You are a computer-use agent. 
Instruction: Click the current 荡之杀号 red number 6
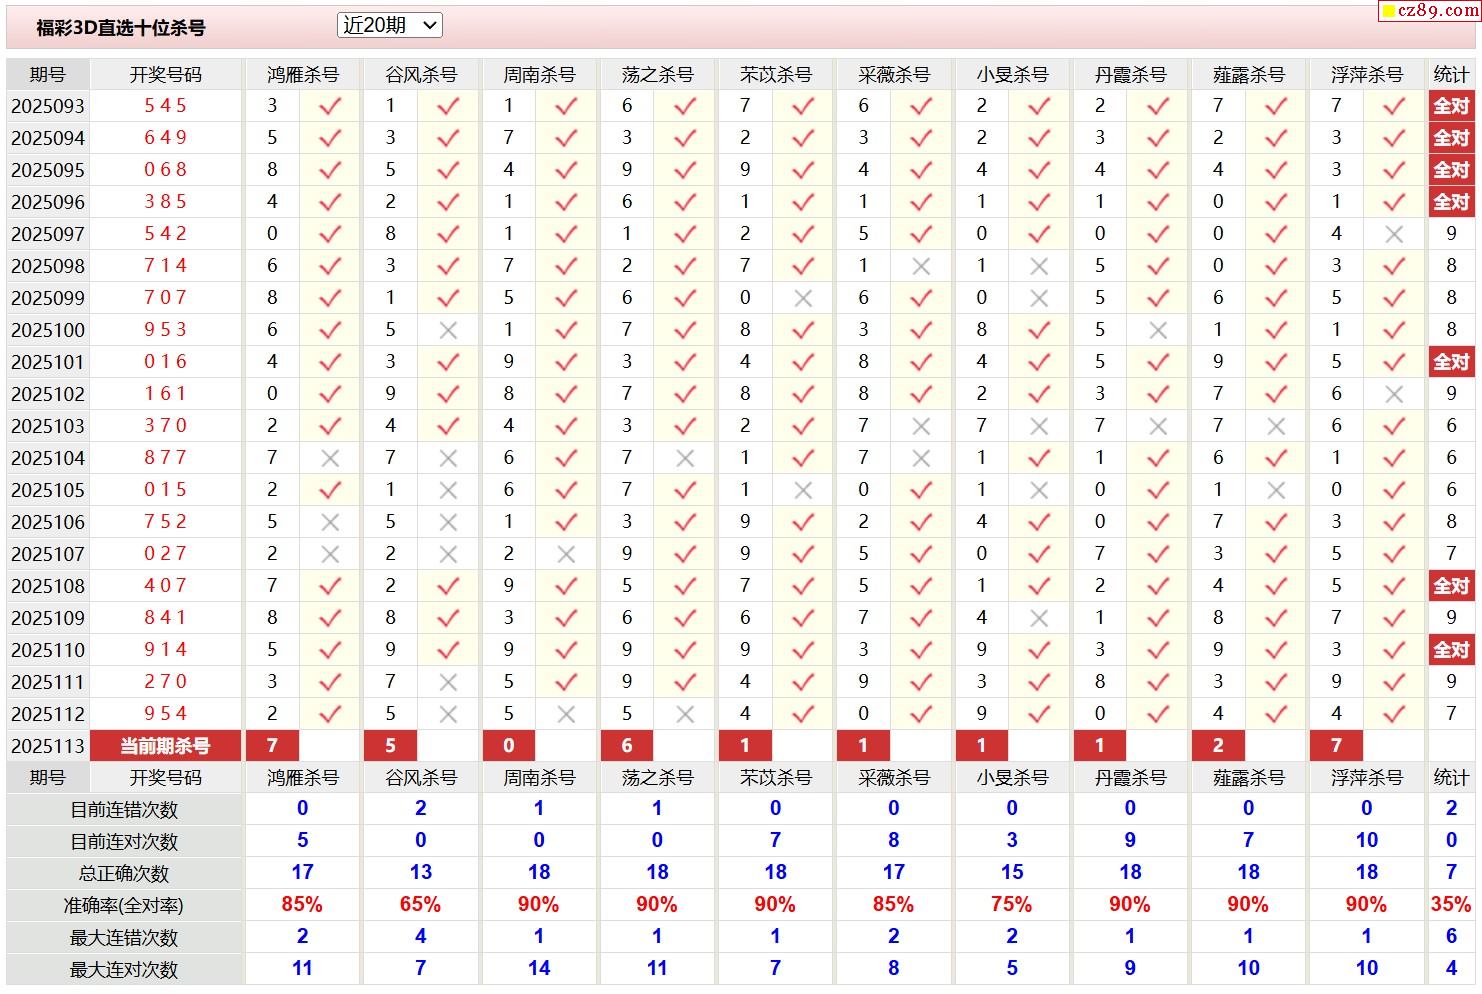coord(627,746)
